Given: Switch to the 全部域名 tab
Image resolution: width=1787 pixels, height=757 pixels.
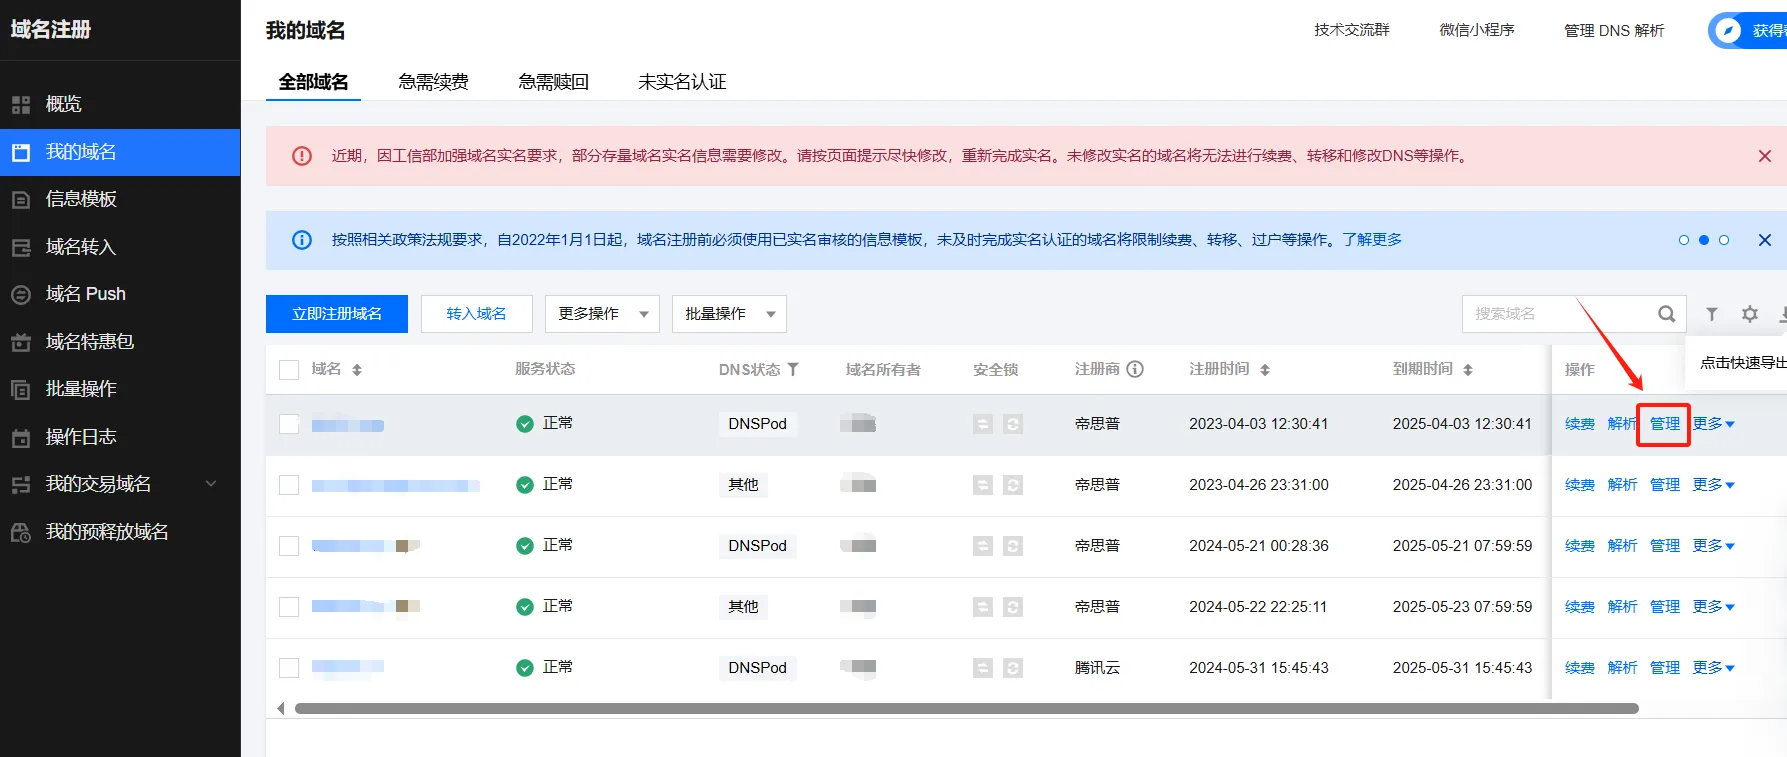Looking at the screenshot, I should click(313, 82).
